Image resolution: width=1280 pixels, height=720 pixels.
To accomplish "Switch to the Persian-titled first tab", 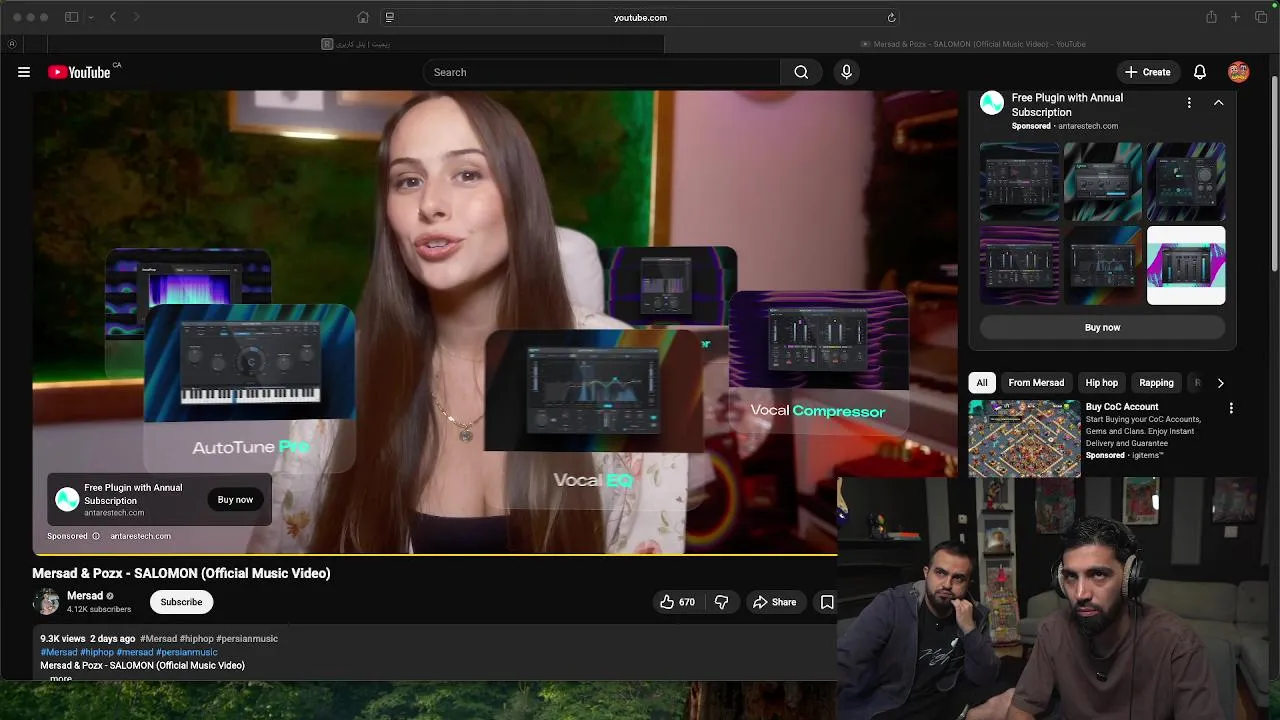I will (356, 44).
